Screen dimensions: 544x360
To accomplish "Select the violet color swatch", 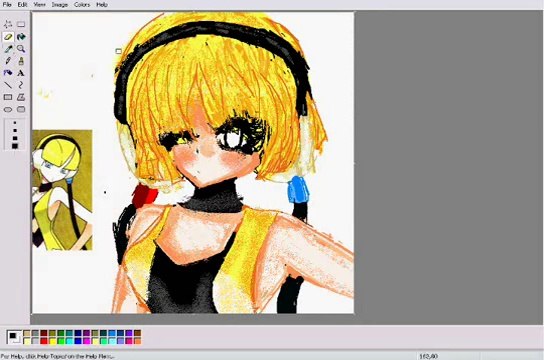I will tap(129, 333).
